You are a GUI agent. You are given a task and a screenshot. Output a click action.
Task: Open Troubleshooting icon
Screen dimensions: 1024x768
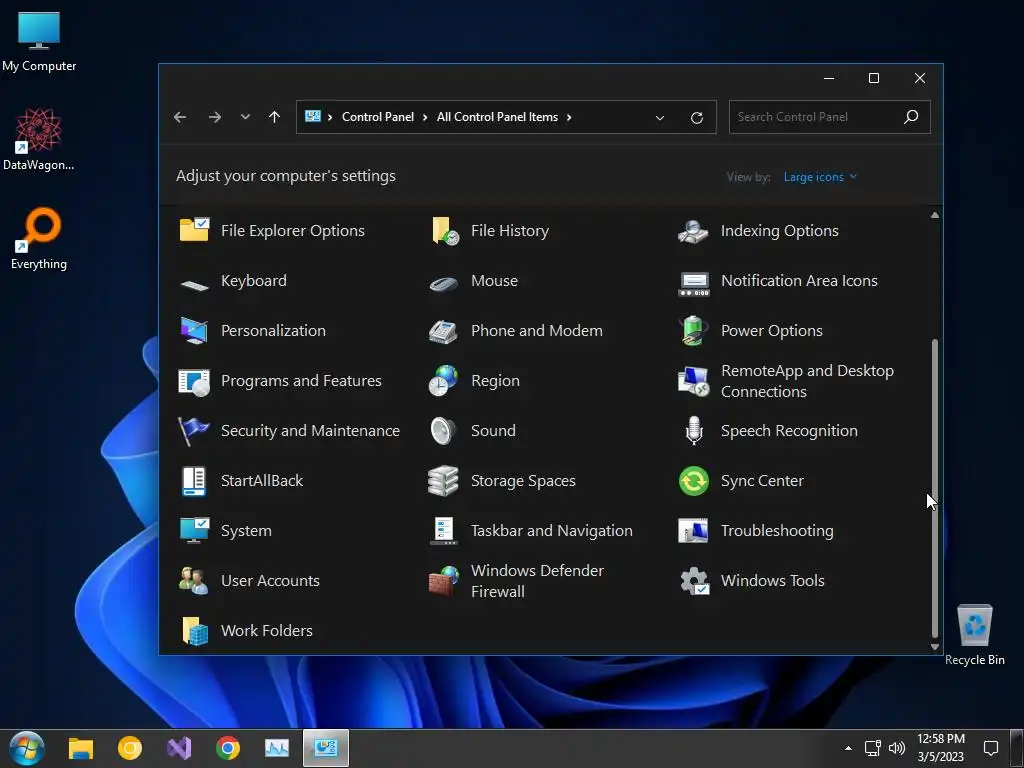tap(694, 531)
